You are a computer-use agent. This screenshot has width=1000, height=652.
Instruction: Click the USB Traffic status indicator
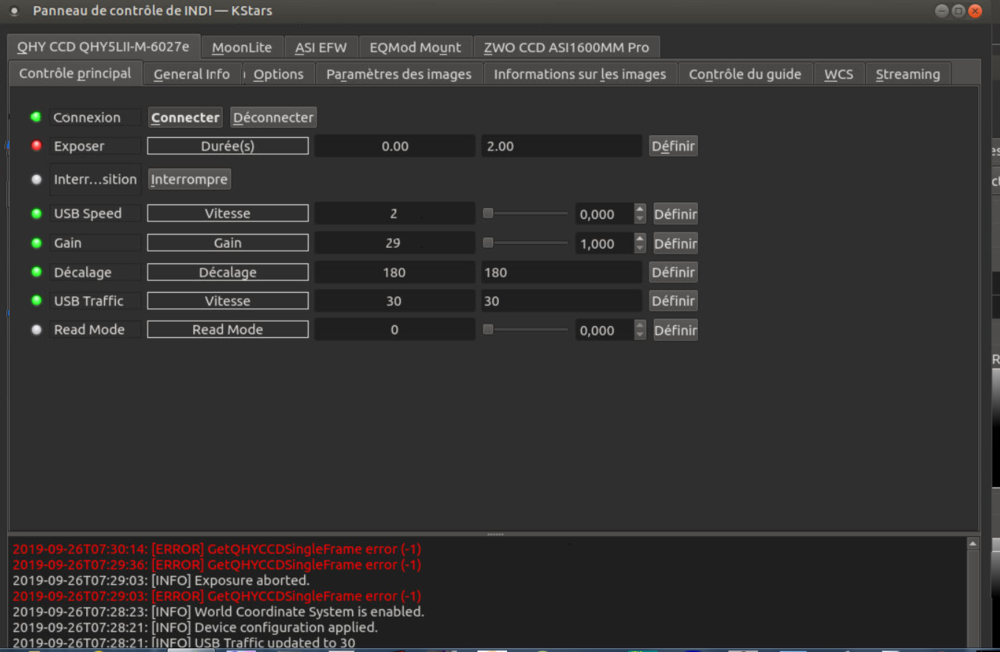(x=36, y=300)
